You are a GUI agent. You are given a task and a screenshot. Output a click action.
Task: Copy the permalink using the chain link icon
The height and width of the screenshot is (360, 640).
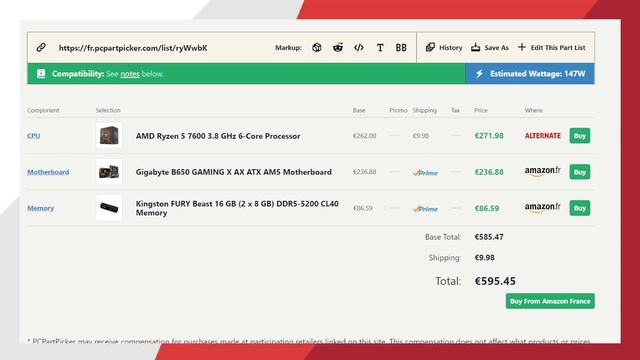tap(41, 48)
